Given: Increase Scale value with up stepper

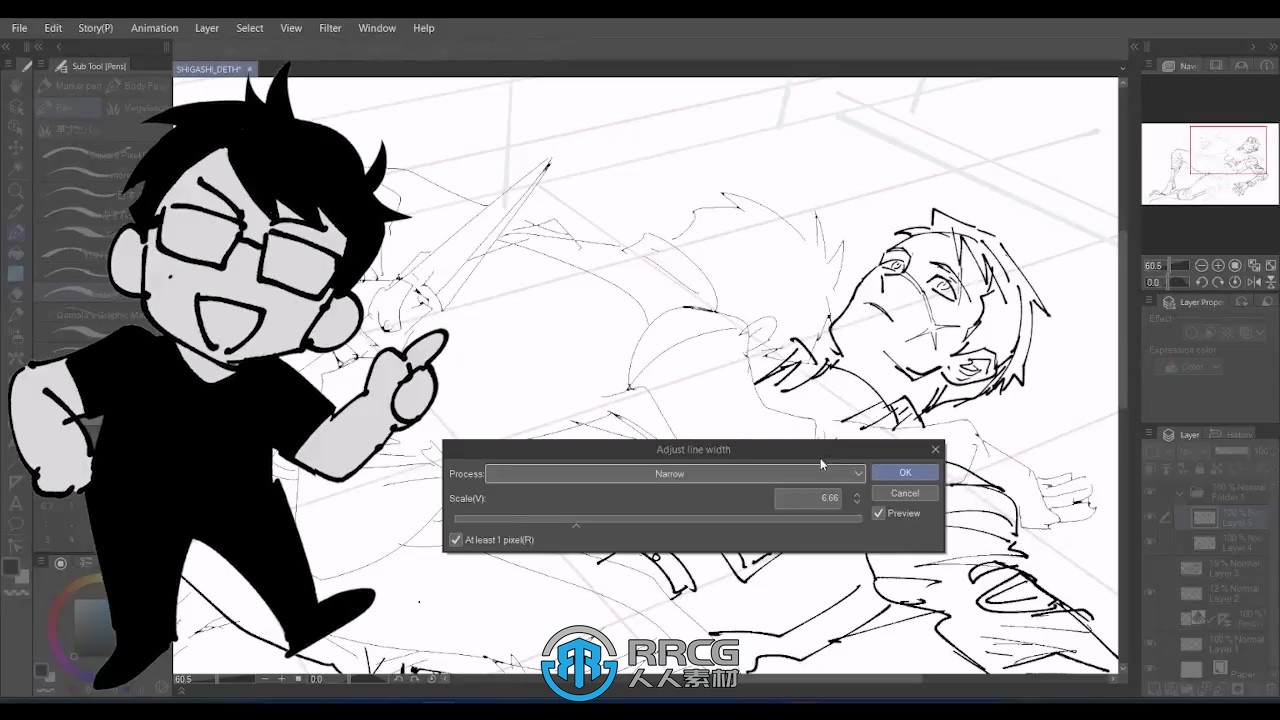Looking at the screenshot, I should pos(856,494).
